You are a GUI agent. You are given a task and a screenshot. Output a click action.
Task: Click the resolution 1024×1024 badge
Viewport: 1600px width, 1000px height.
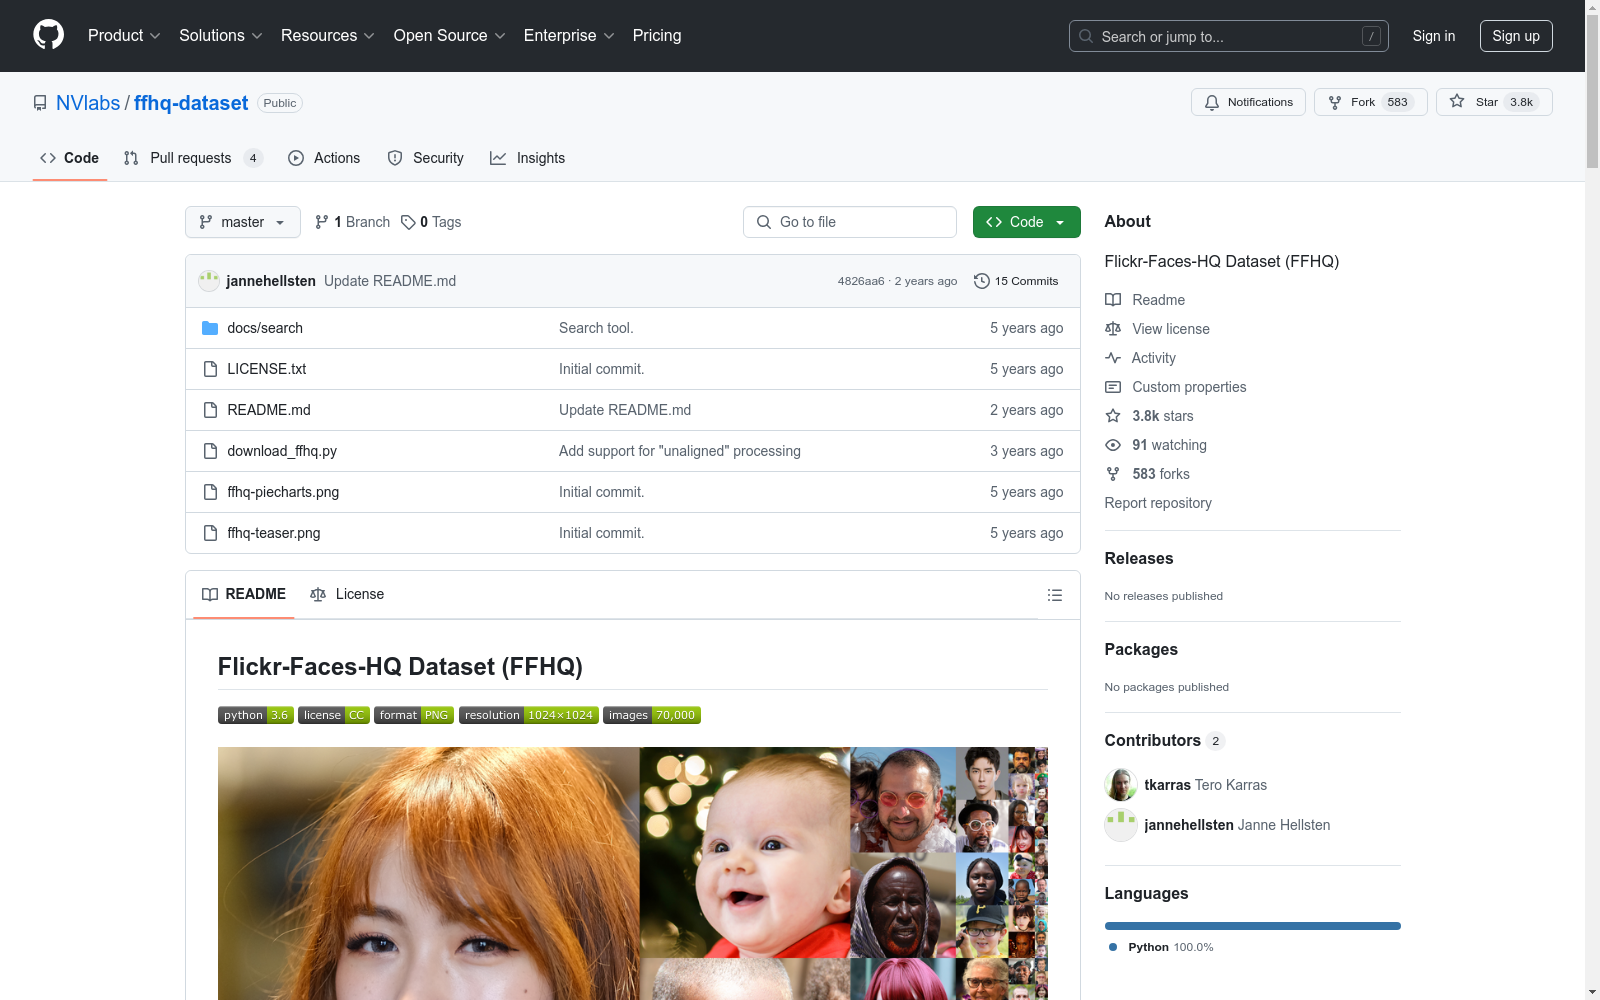[x=529, y=715]
